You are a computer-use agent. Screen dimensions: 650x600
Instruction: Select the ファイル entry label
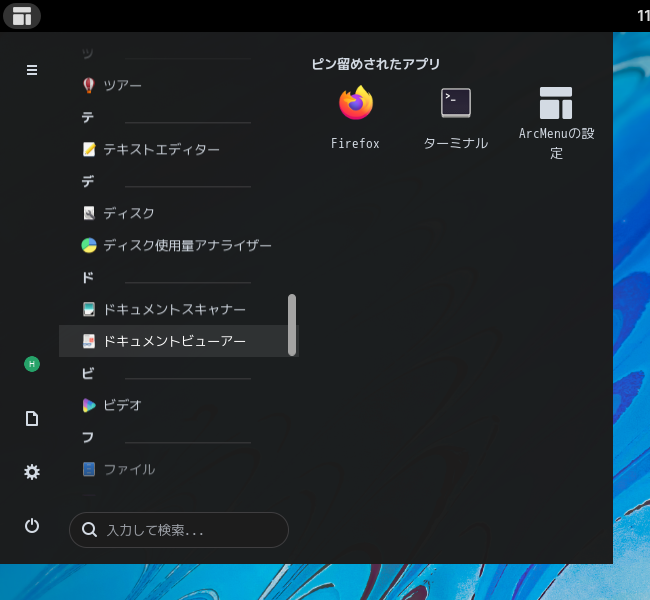pos(129,469)
